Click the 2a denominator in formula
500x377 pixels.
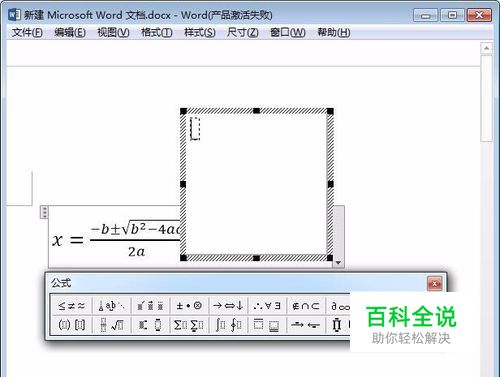click(x=136, y=252)
